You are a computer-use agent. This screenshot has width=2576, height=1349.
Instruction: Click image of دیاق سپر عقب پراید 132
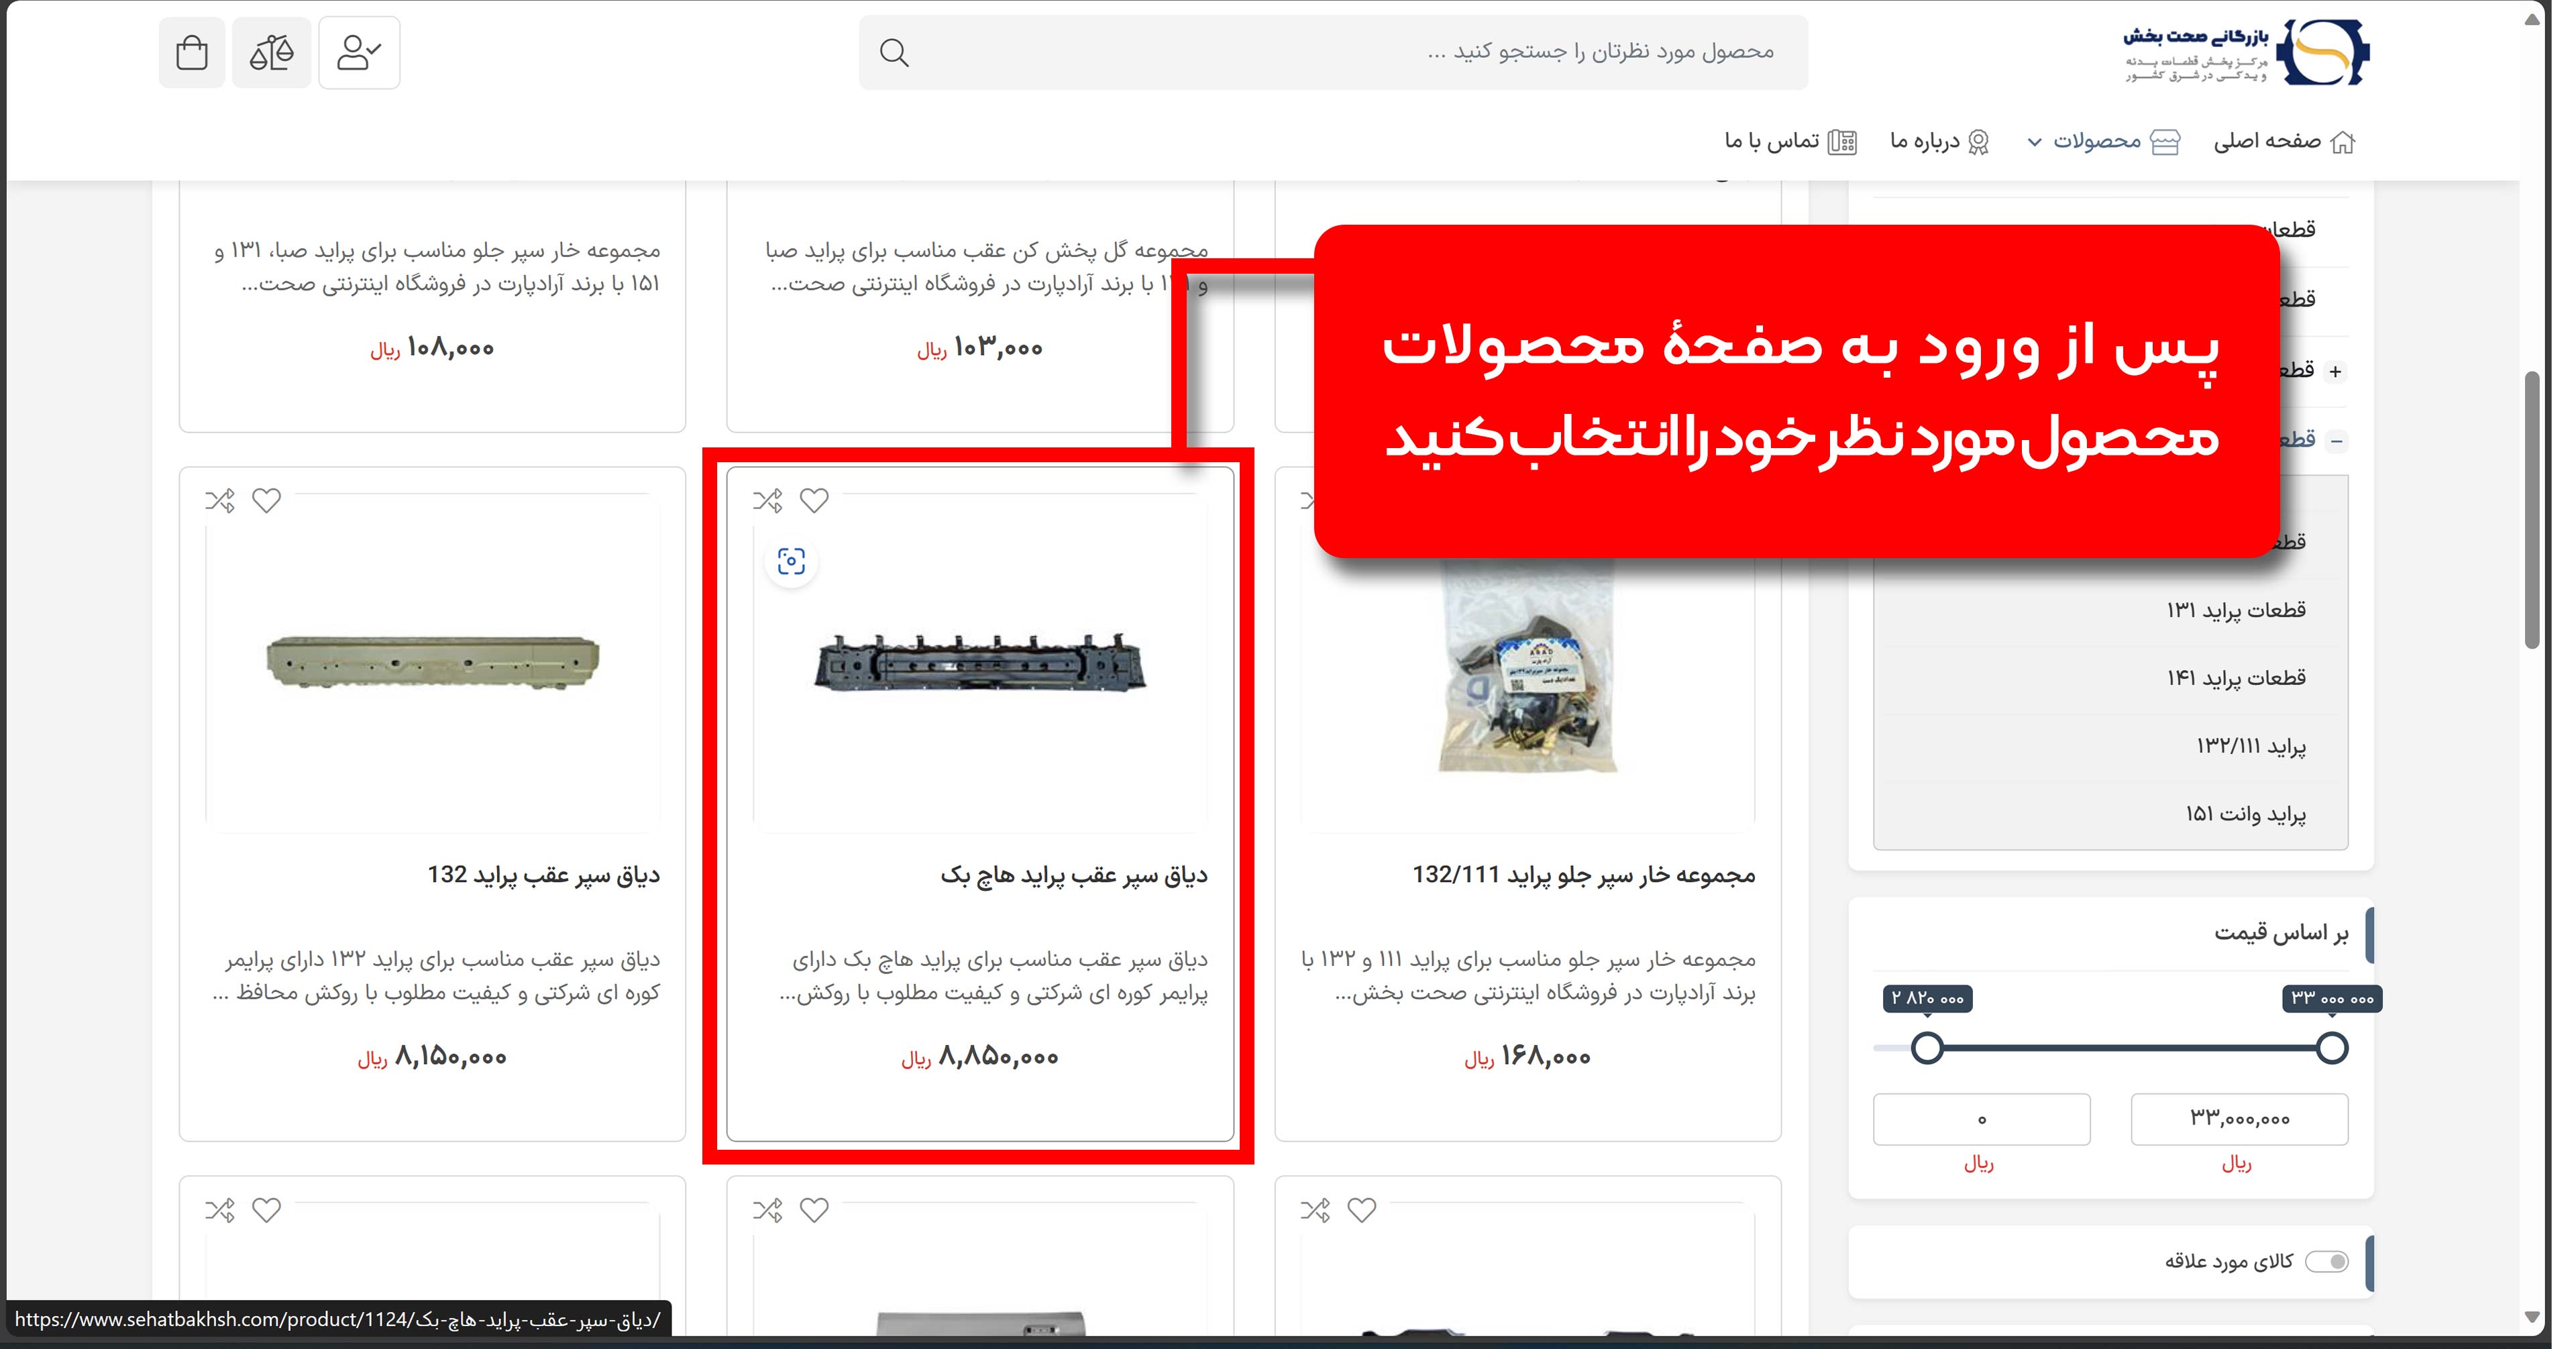pyautogui.click(x=432, y=662)
